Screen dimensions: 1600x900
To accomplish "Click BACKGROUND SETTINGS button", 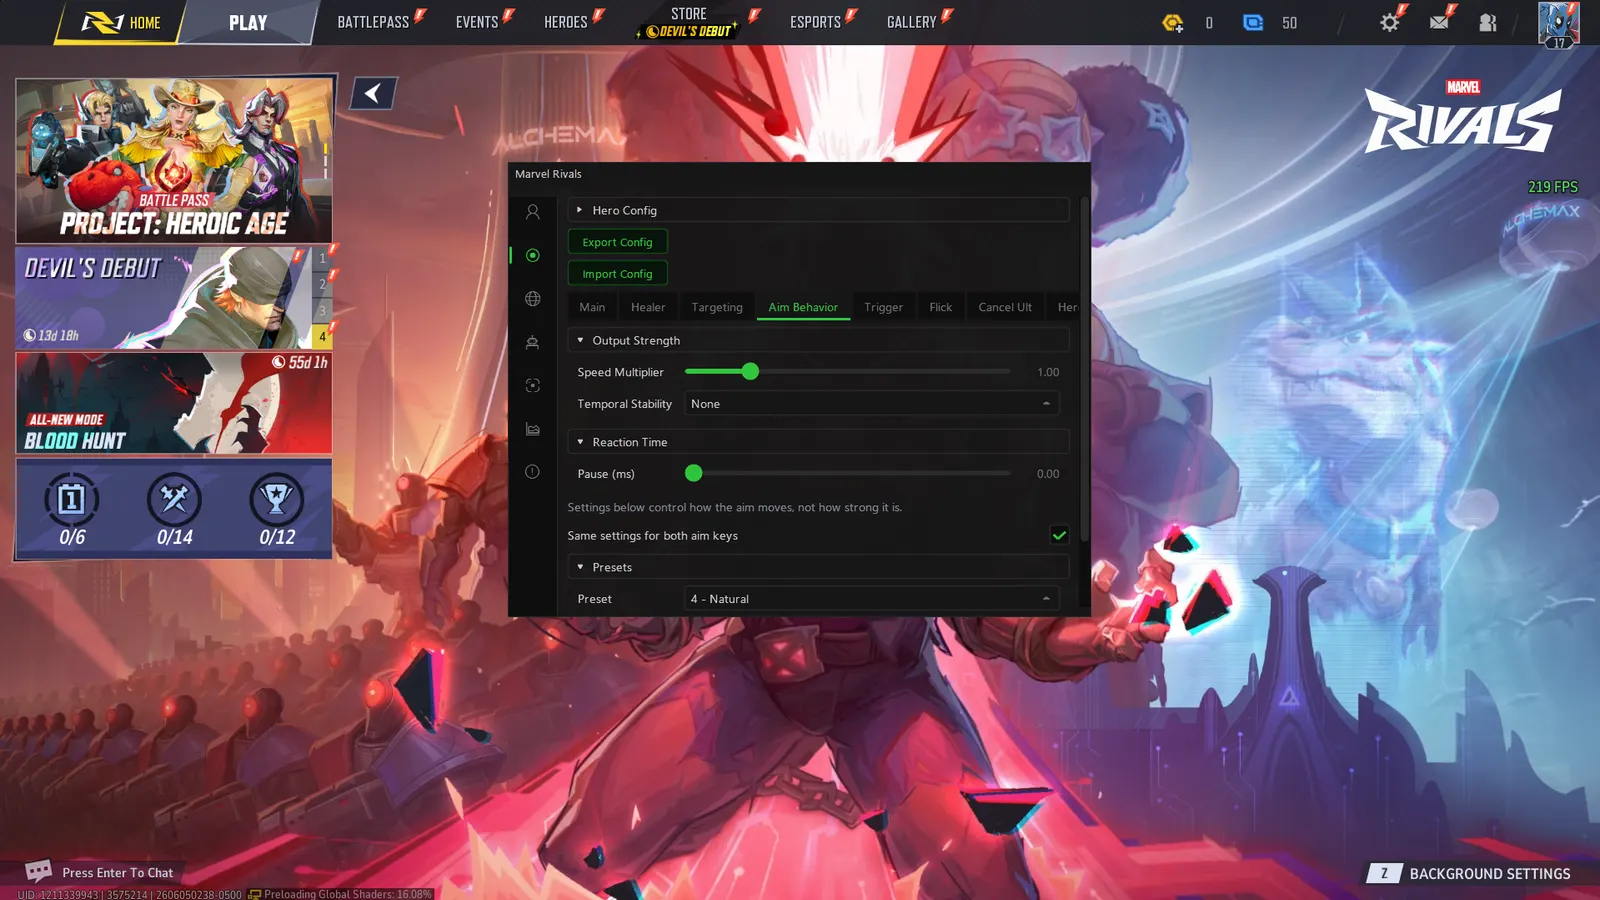I will (1470, 873).
